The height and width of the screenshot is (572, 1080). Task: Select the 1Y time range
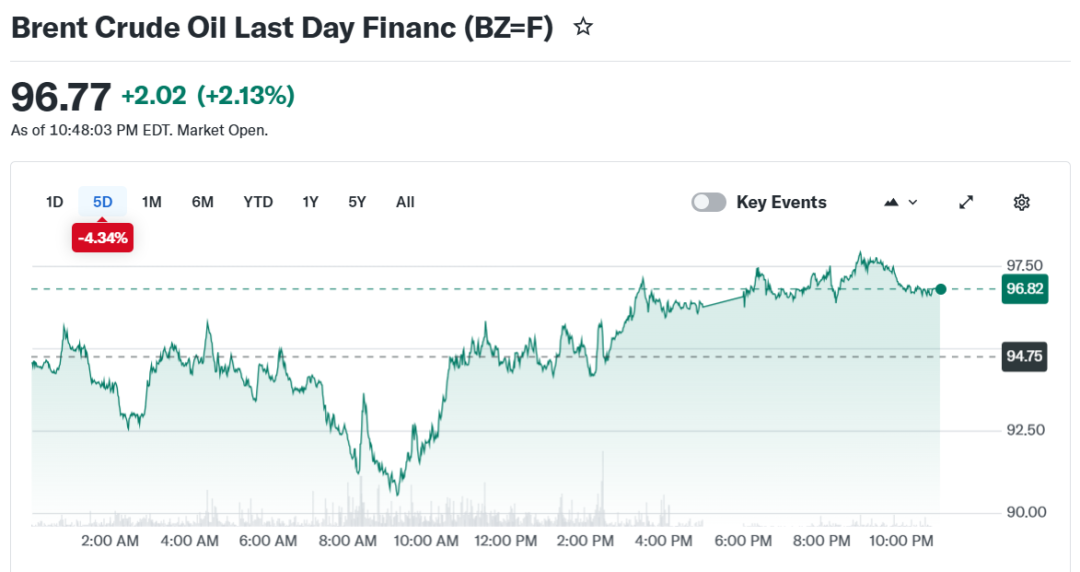click(311, 202)
